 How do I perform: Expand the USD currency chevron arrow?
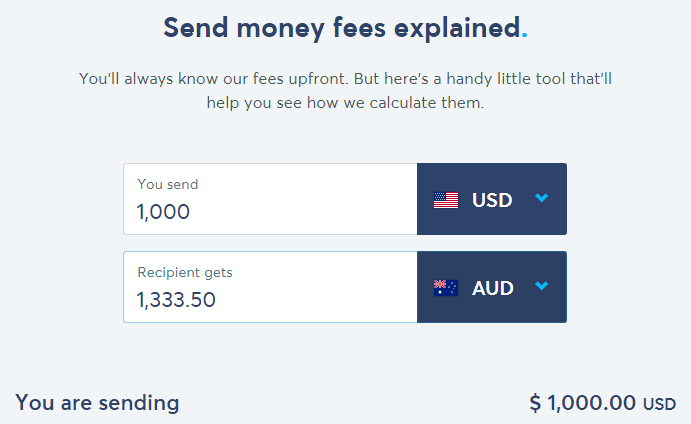click(542, 198)
